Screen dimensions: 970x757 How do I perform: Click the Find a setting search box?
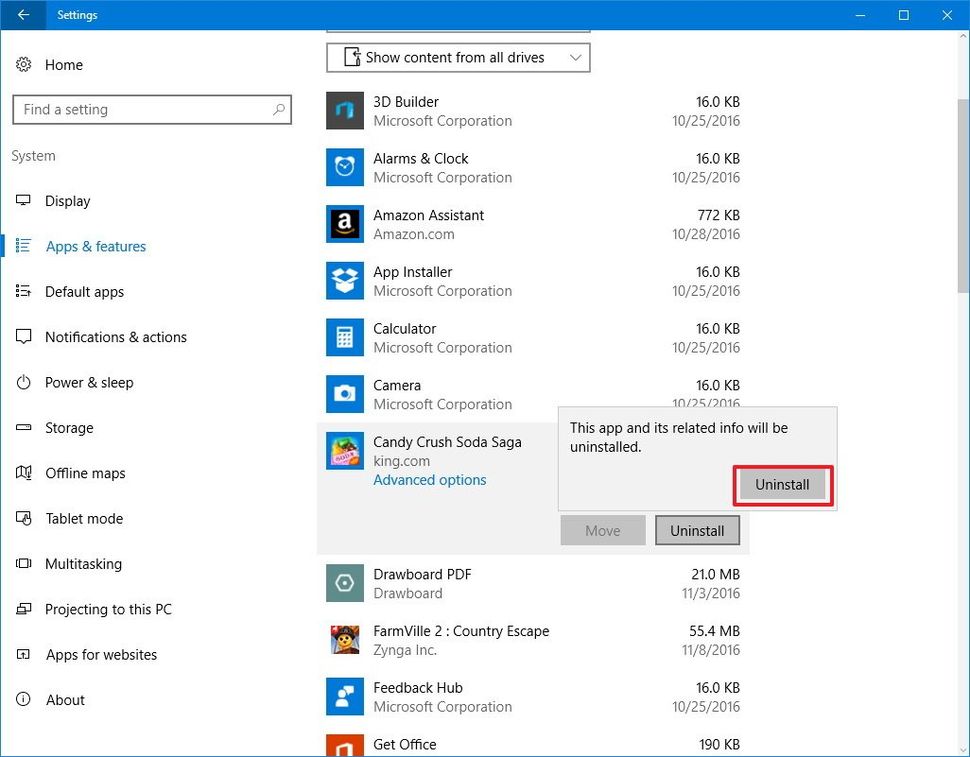152,110
